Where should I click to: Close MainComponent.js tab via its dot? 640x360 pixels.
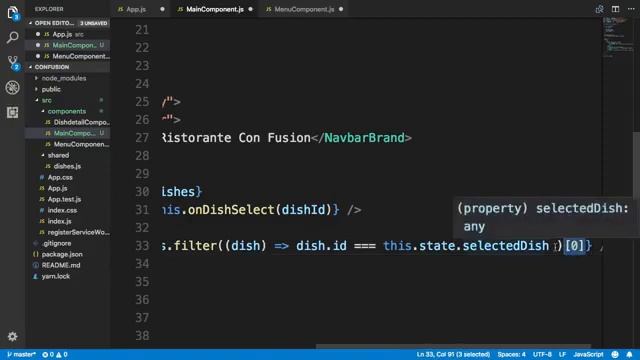[251, 9]
